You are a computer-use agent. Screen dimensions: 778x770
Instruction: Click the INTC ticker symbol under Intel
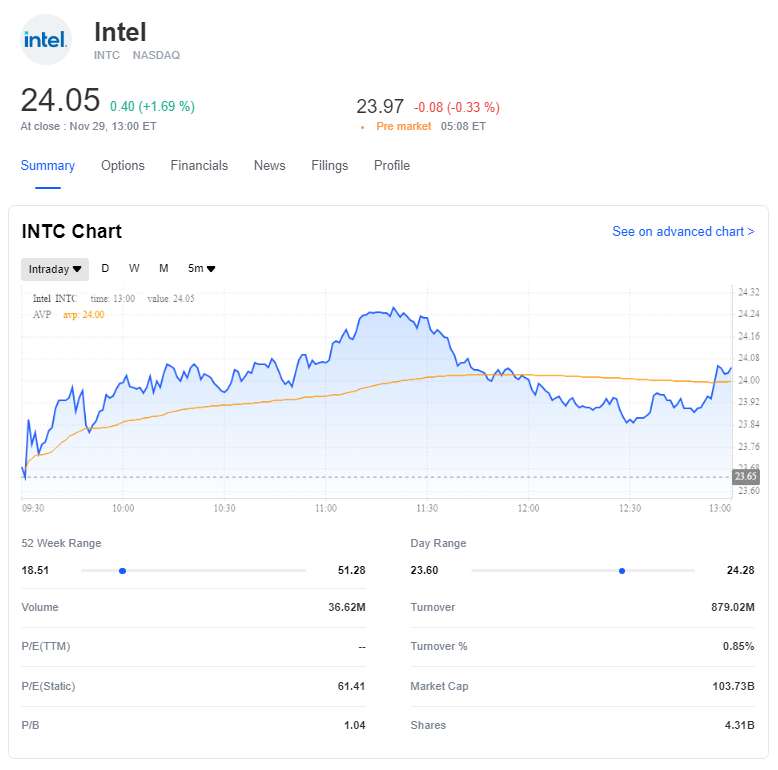point(106,55)
